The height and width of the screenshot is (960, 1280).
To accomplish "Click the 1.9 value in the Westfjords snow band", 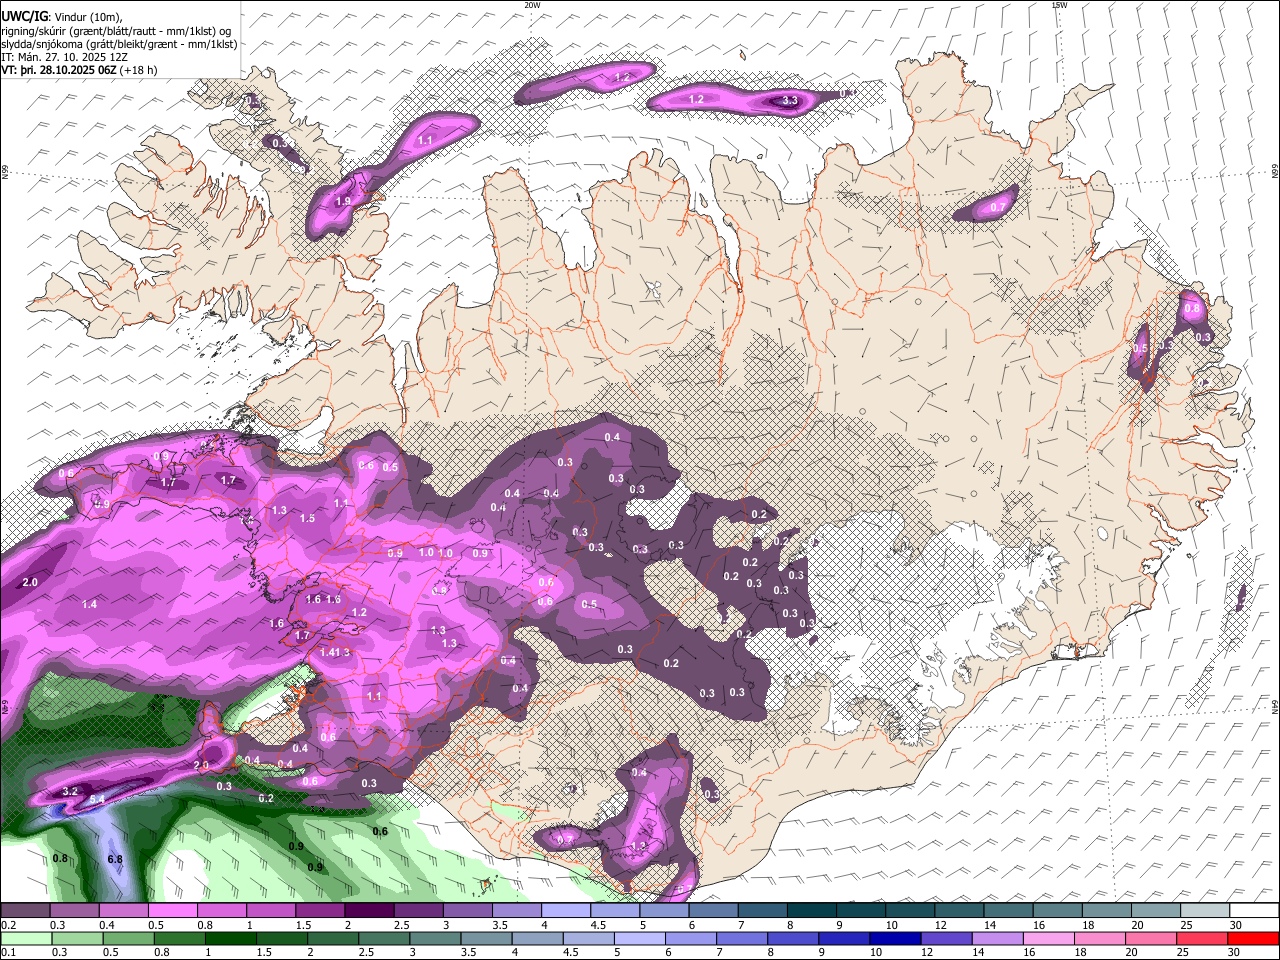I will pos(343,201).
